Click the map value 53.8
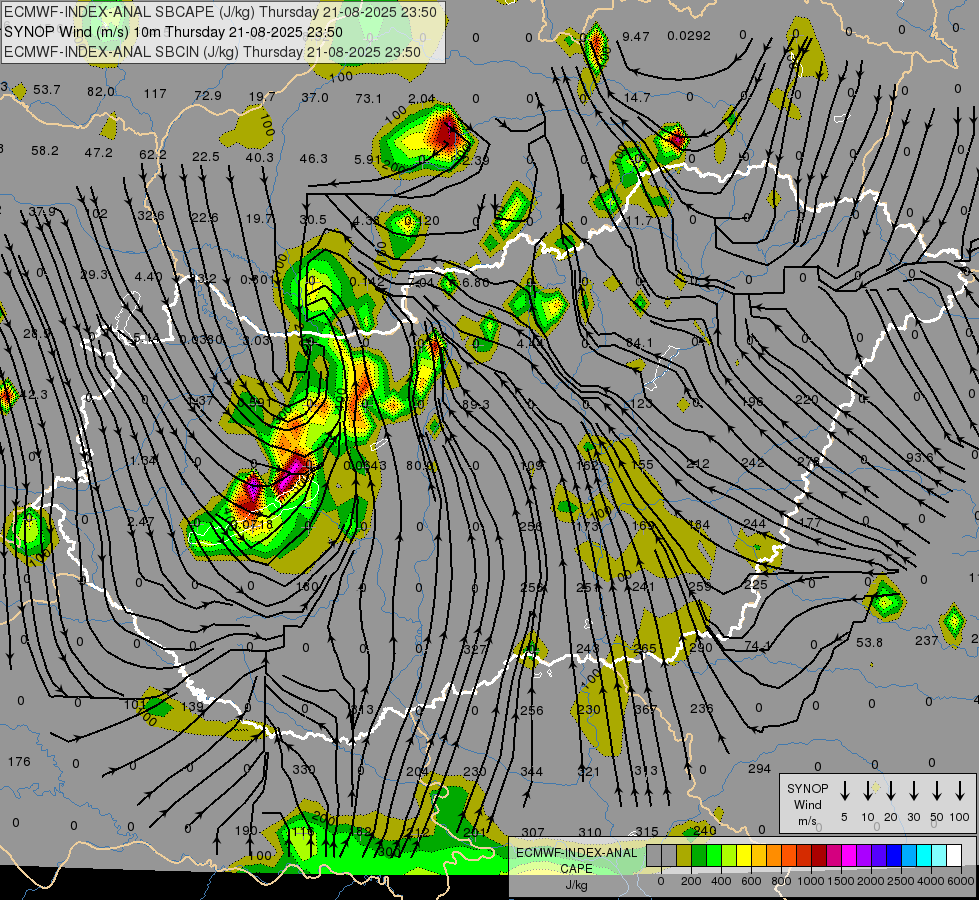Viewport: 979px width, 900px height. (870, 643)
